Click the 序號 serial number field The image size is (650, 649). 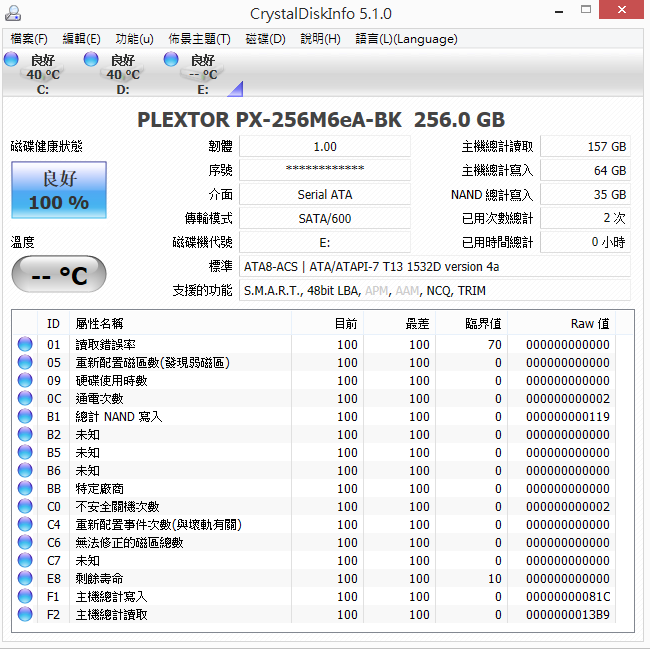click(x=325, y=170)
